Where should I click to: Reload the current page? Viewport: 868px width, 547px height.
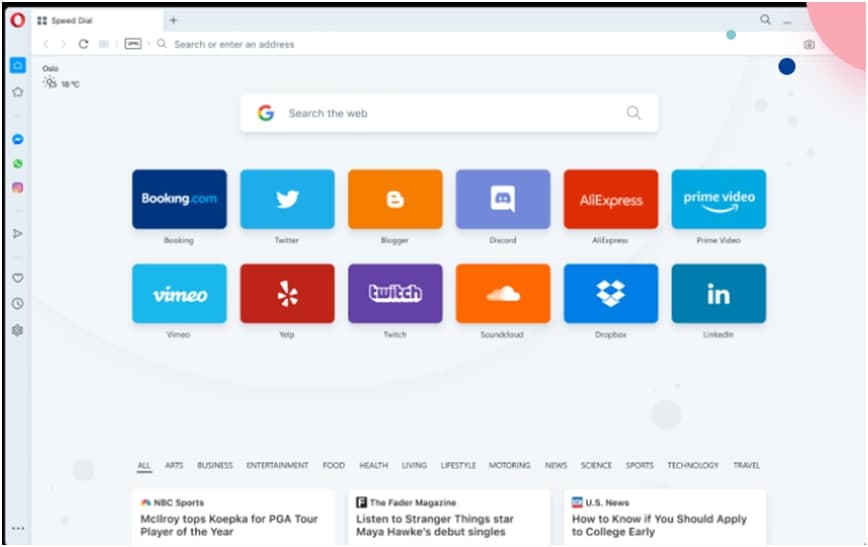(x=84, y=44)
